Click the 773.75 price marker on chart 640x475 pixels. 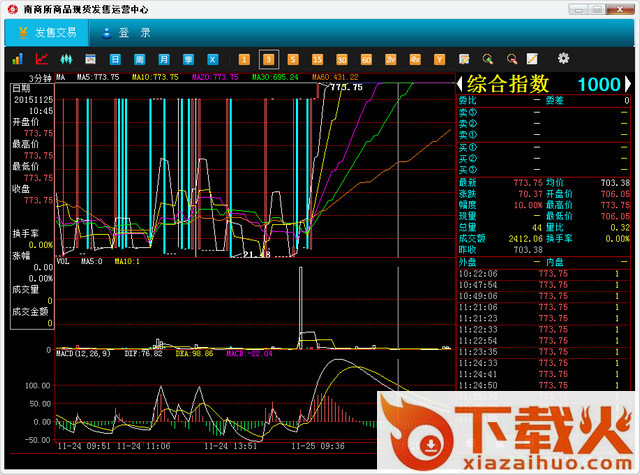pos(346,87)
